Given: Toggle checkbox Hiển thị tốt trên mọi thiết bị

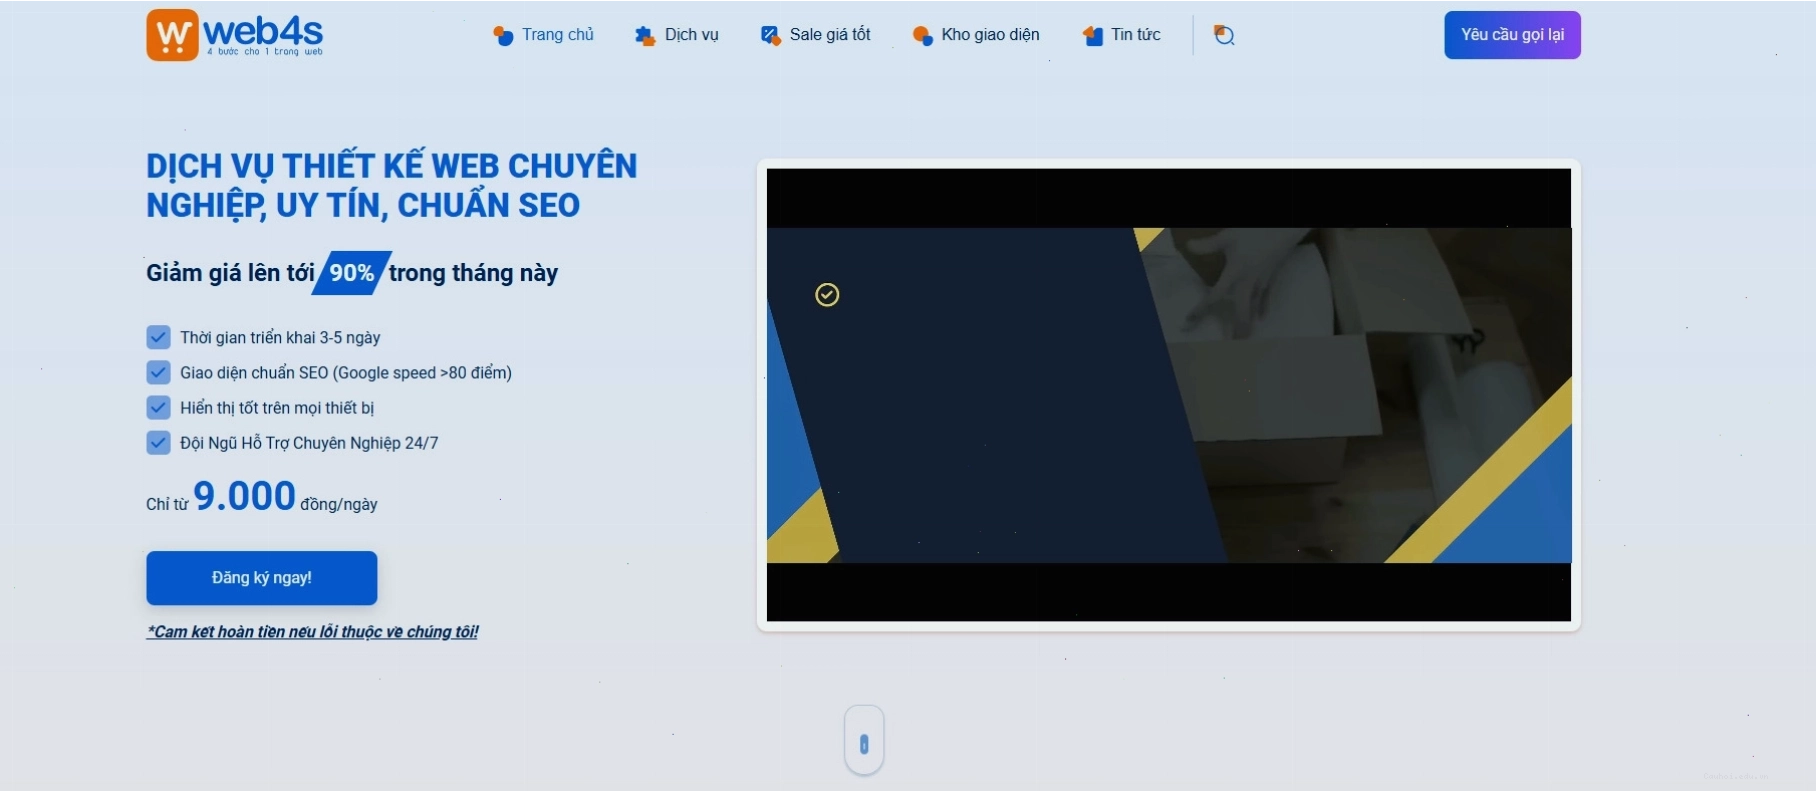Looking at the screenshot, I should pyautogui.click(x=158, y=407).
